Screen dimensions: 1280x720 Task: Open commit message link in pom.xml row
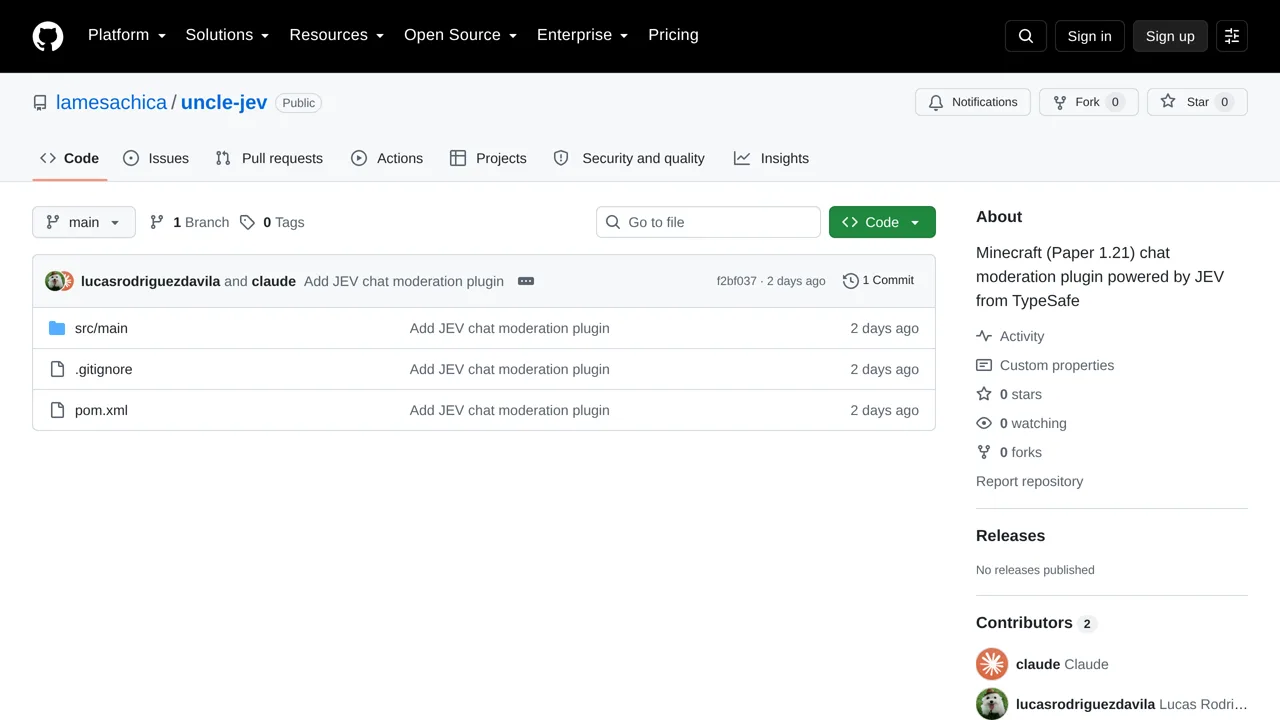click(510, 410)
